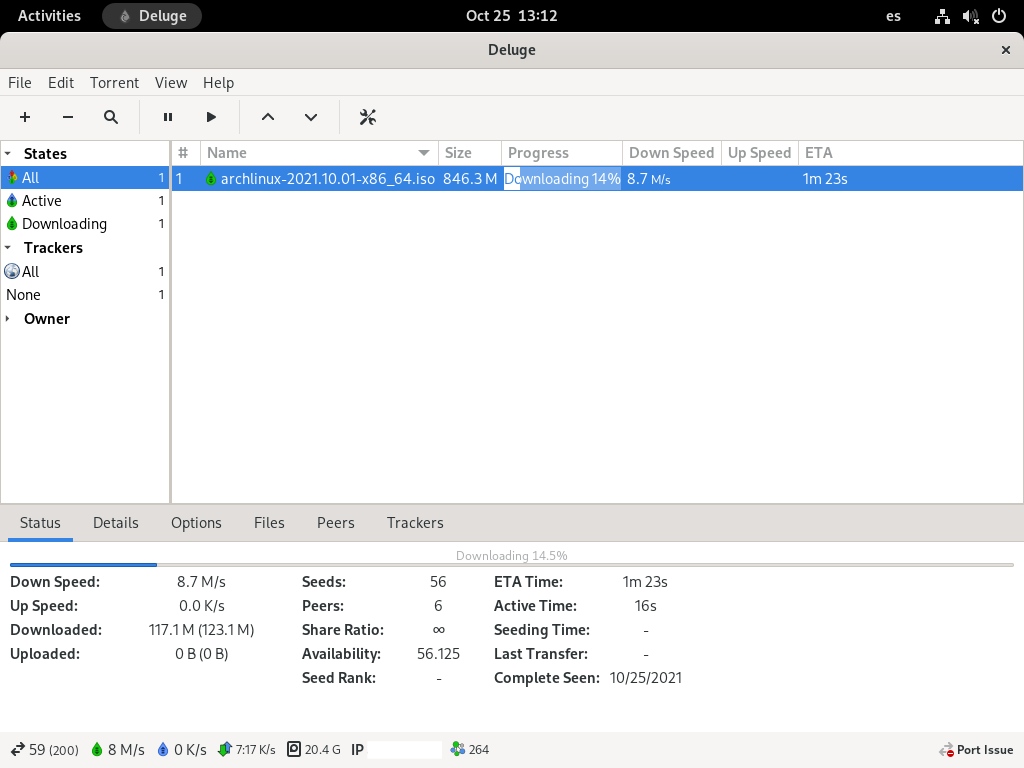The height and width of the screenshot is (768, 1024).
Task: Switch to the Files tab
Action: tap(269, 522)
